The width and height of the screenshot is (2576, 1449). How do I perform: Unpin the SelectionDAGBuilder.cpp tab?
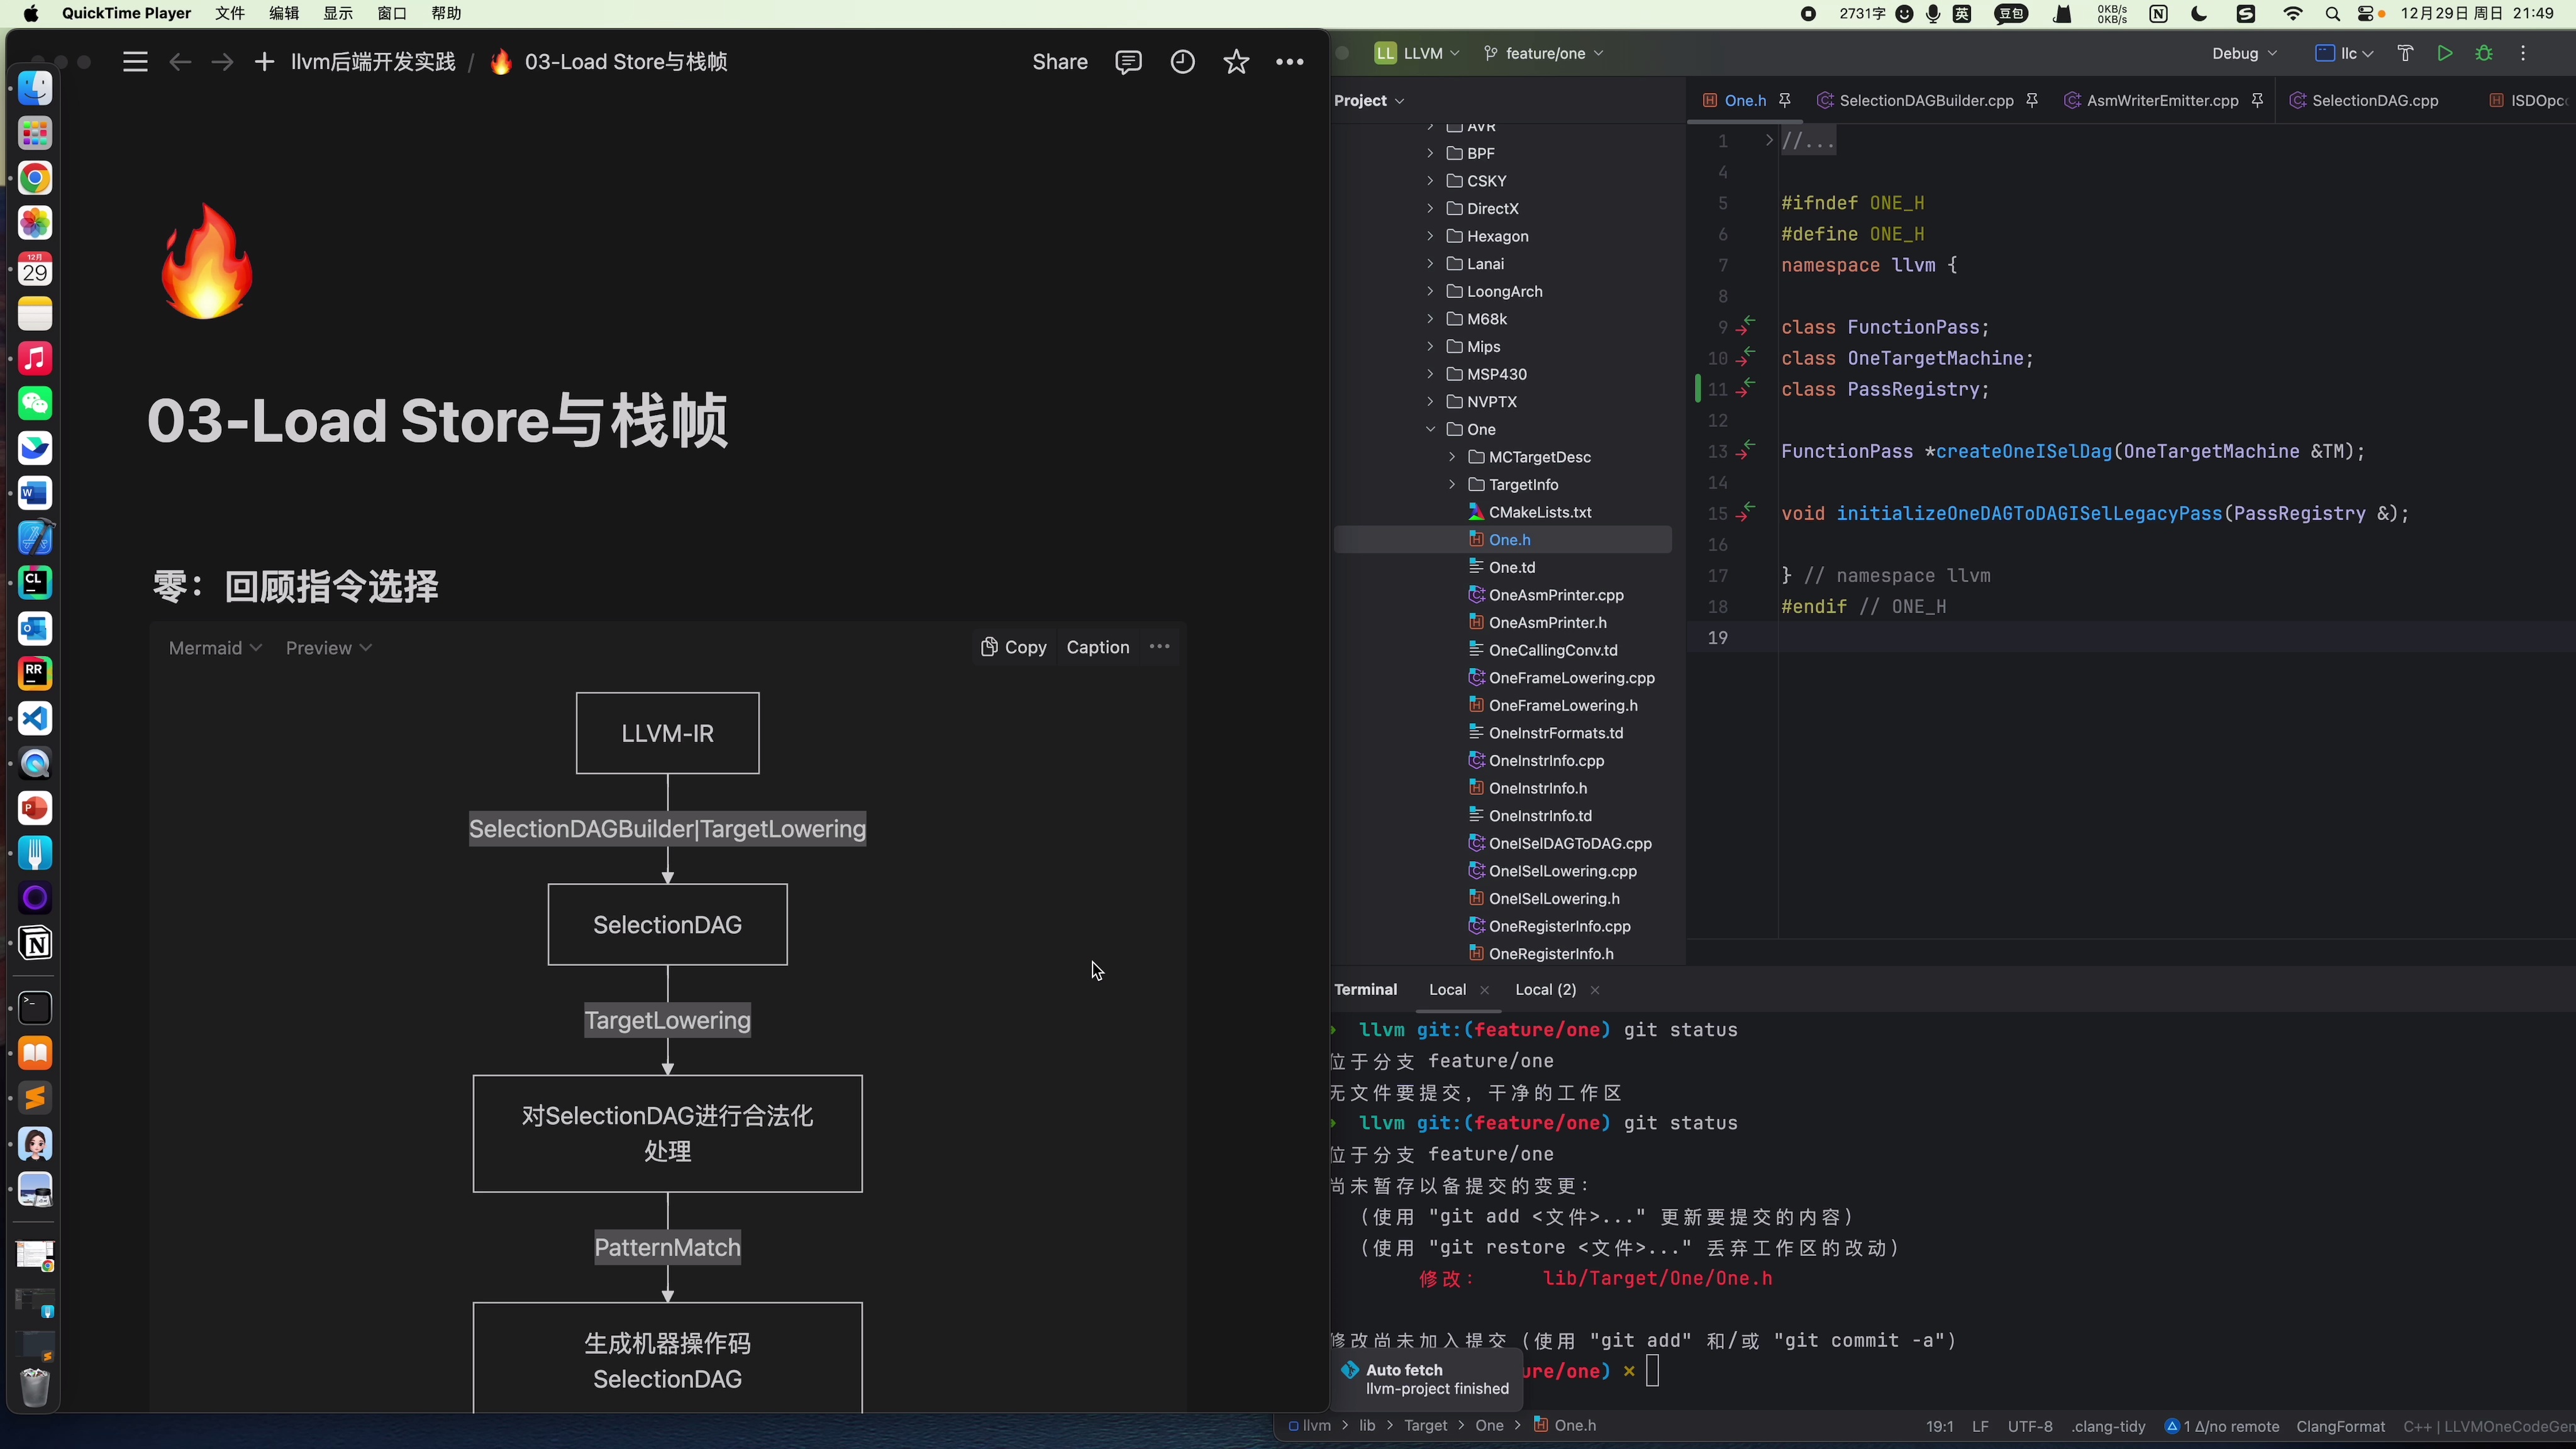[2033, 100]
